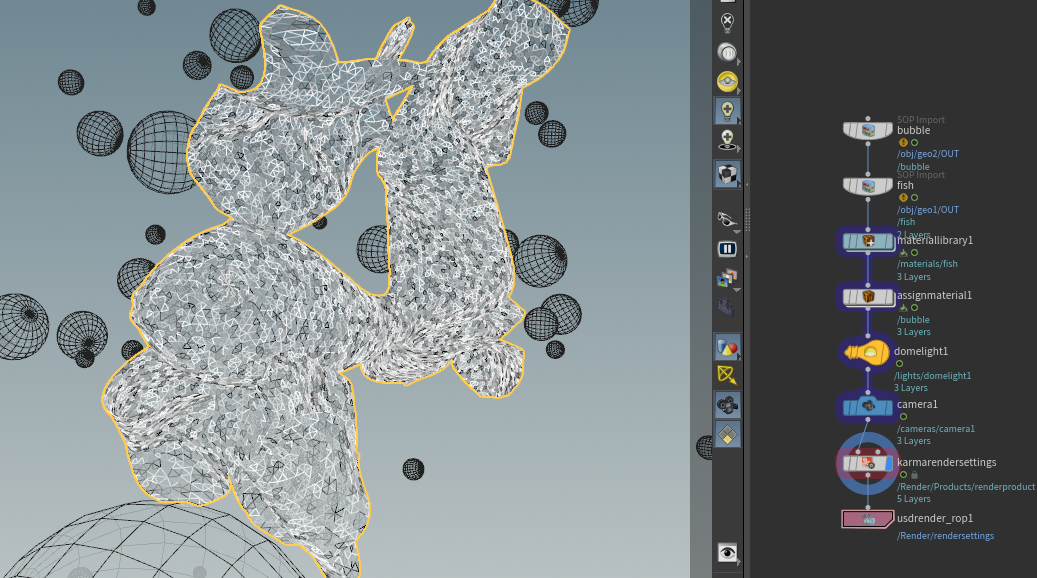Click the node name 'assignmaterial1'

[934, 296]
